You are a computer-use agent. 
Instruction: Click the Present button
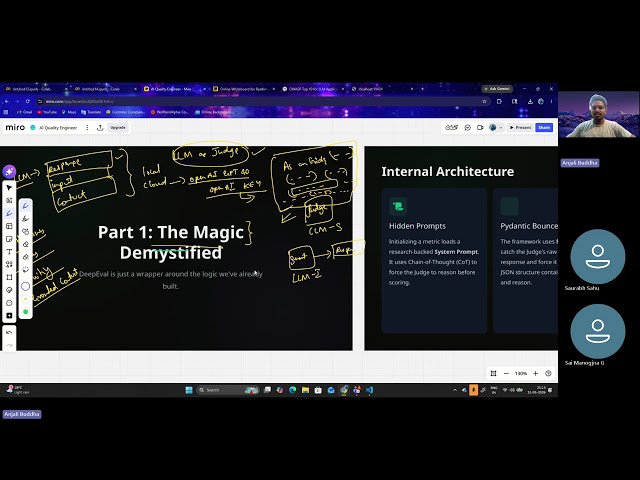point(520,128)
